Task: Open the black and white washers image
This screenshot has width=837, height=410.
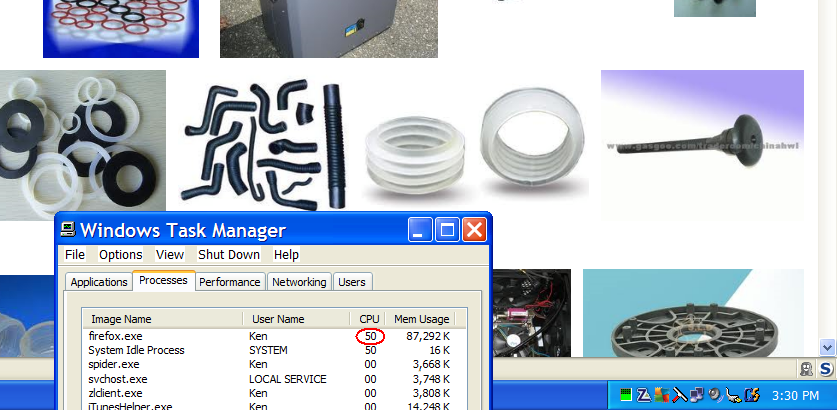Action: coord(83,145)
